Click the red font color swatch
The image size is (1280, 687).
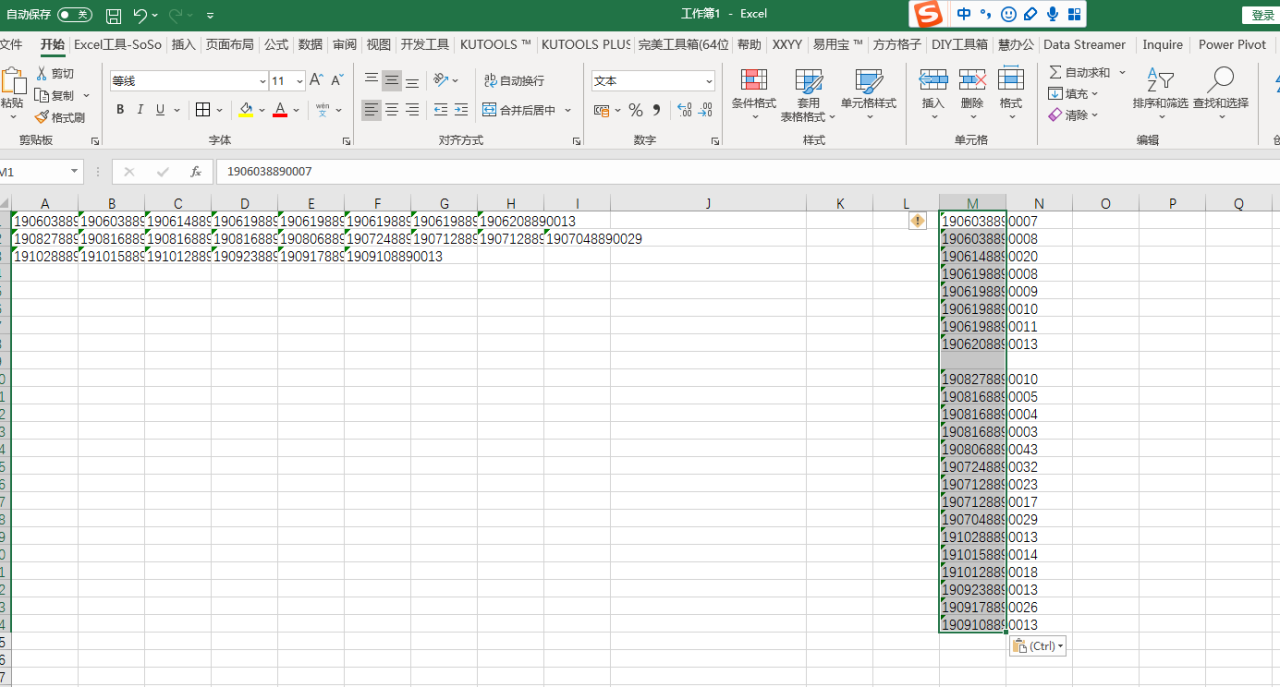pyautogui.click(x=280, y=110)
